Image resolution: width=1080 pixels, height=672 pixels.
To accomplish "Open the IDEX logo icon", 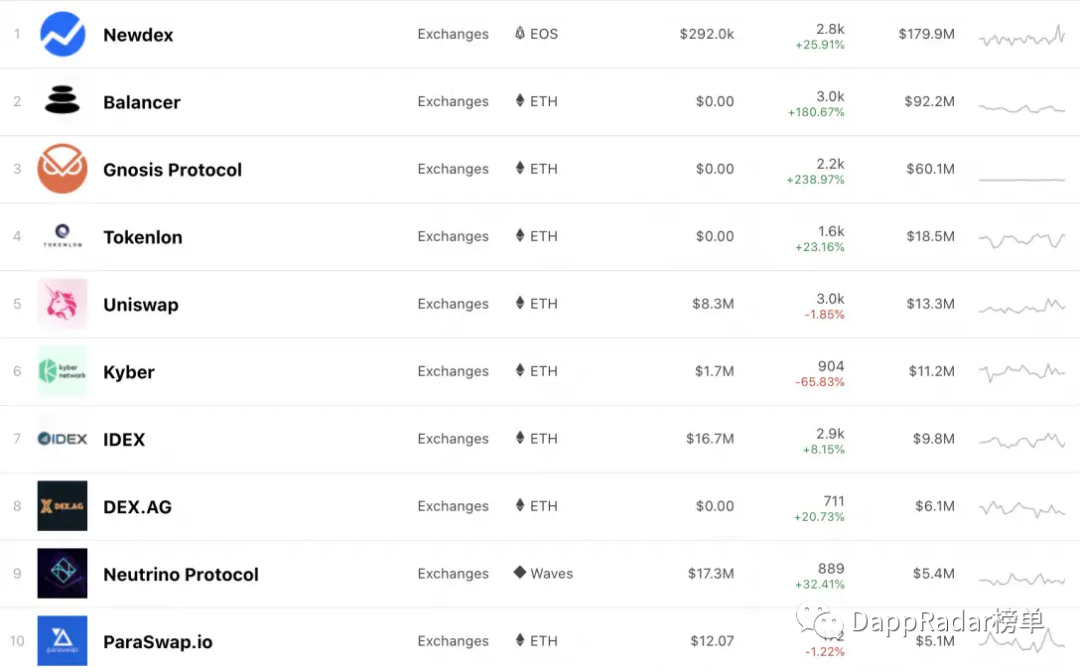I will [x=62, y=439].
